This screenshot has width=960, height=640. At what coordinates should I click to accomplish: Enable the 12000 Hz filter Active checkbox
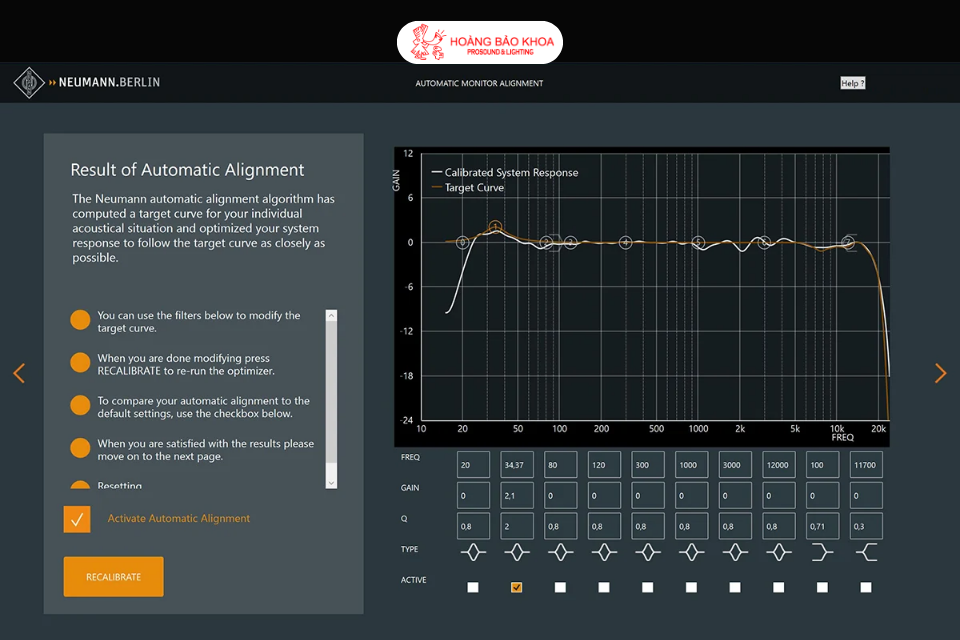[779, 587]
